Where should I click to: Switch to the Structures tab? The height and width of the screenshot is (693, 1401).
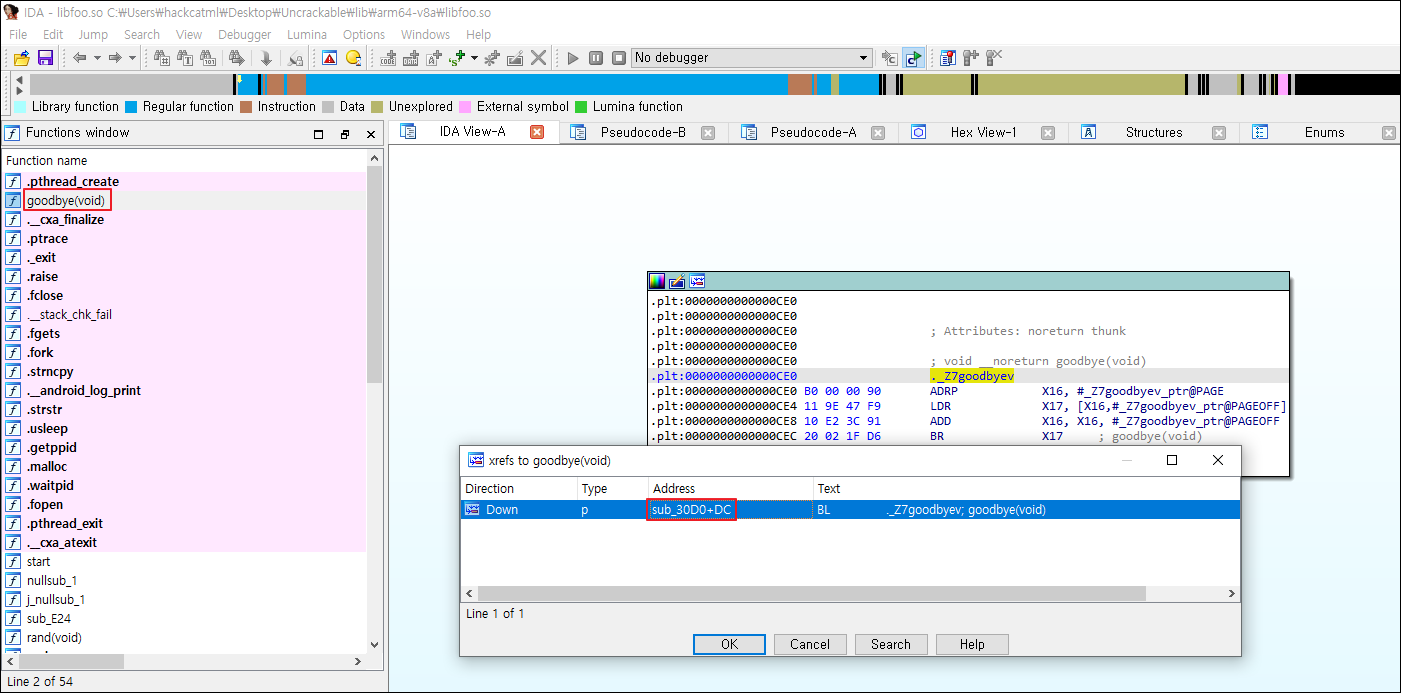pos(1153,132)
